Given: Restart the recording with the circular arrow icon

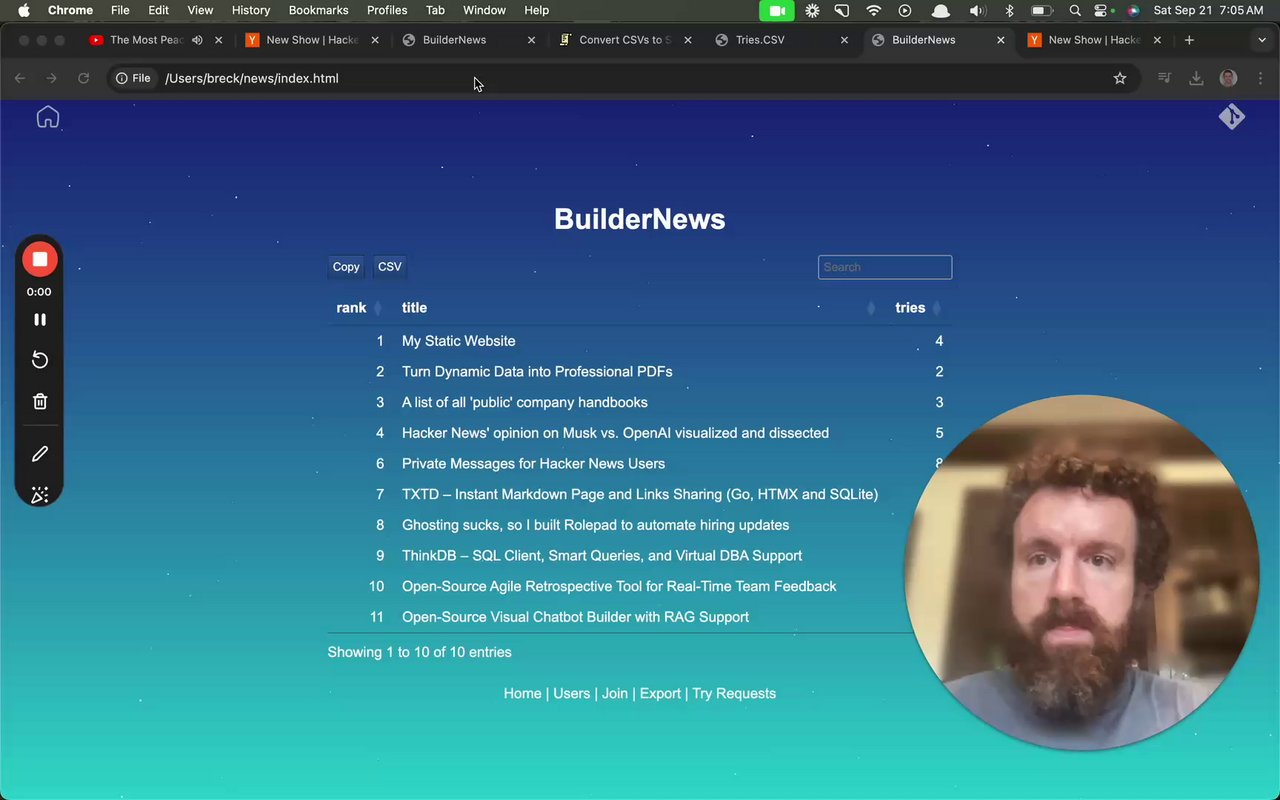Looking at the screenshot, I should (x=40, y=360).
